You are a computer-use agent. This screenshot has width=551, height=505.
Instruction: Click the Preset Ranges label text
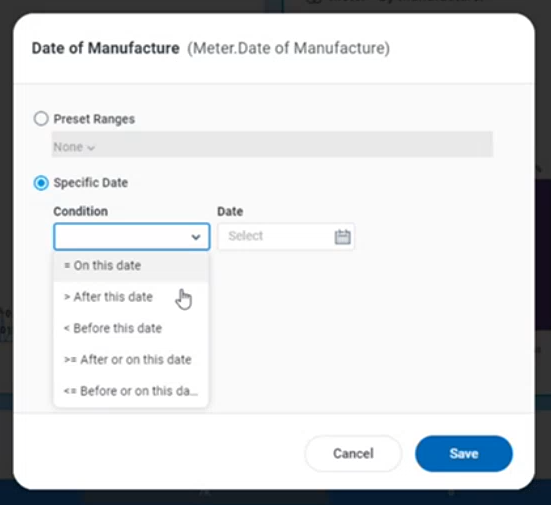tap(94, 119)
